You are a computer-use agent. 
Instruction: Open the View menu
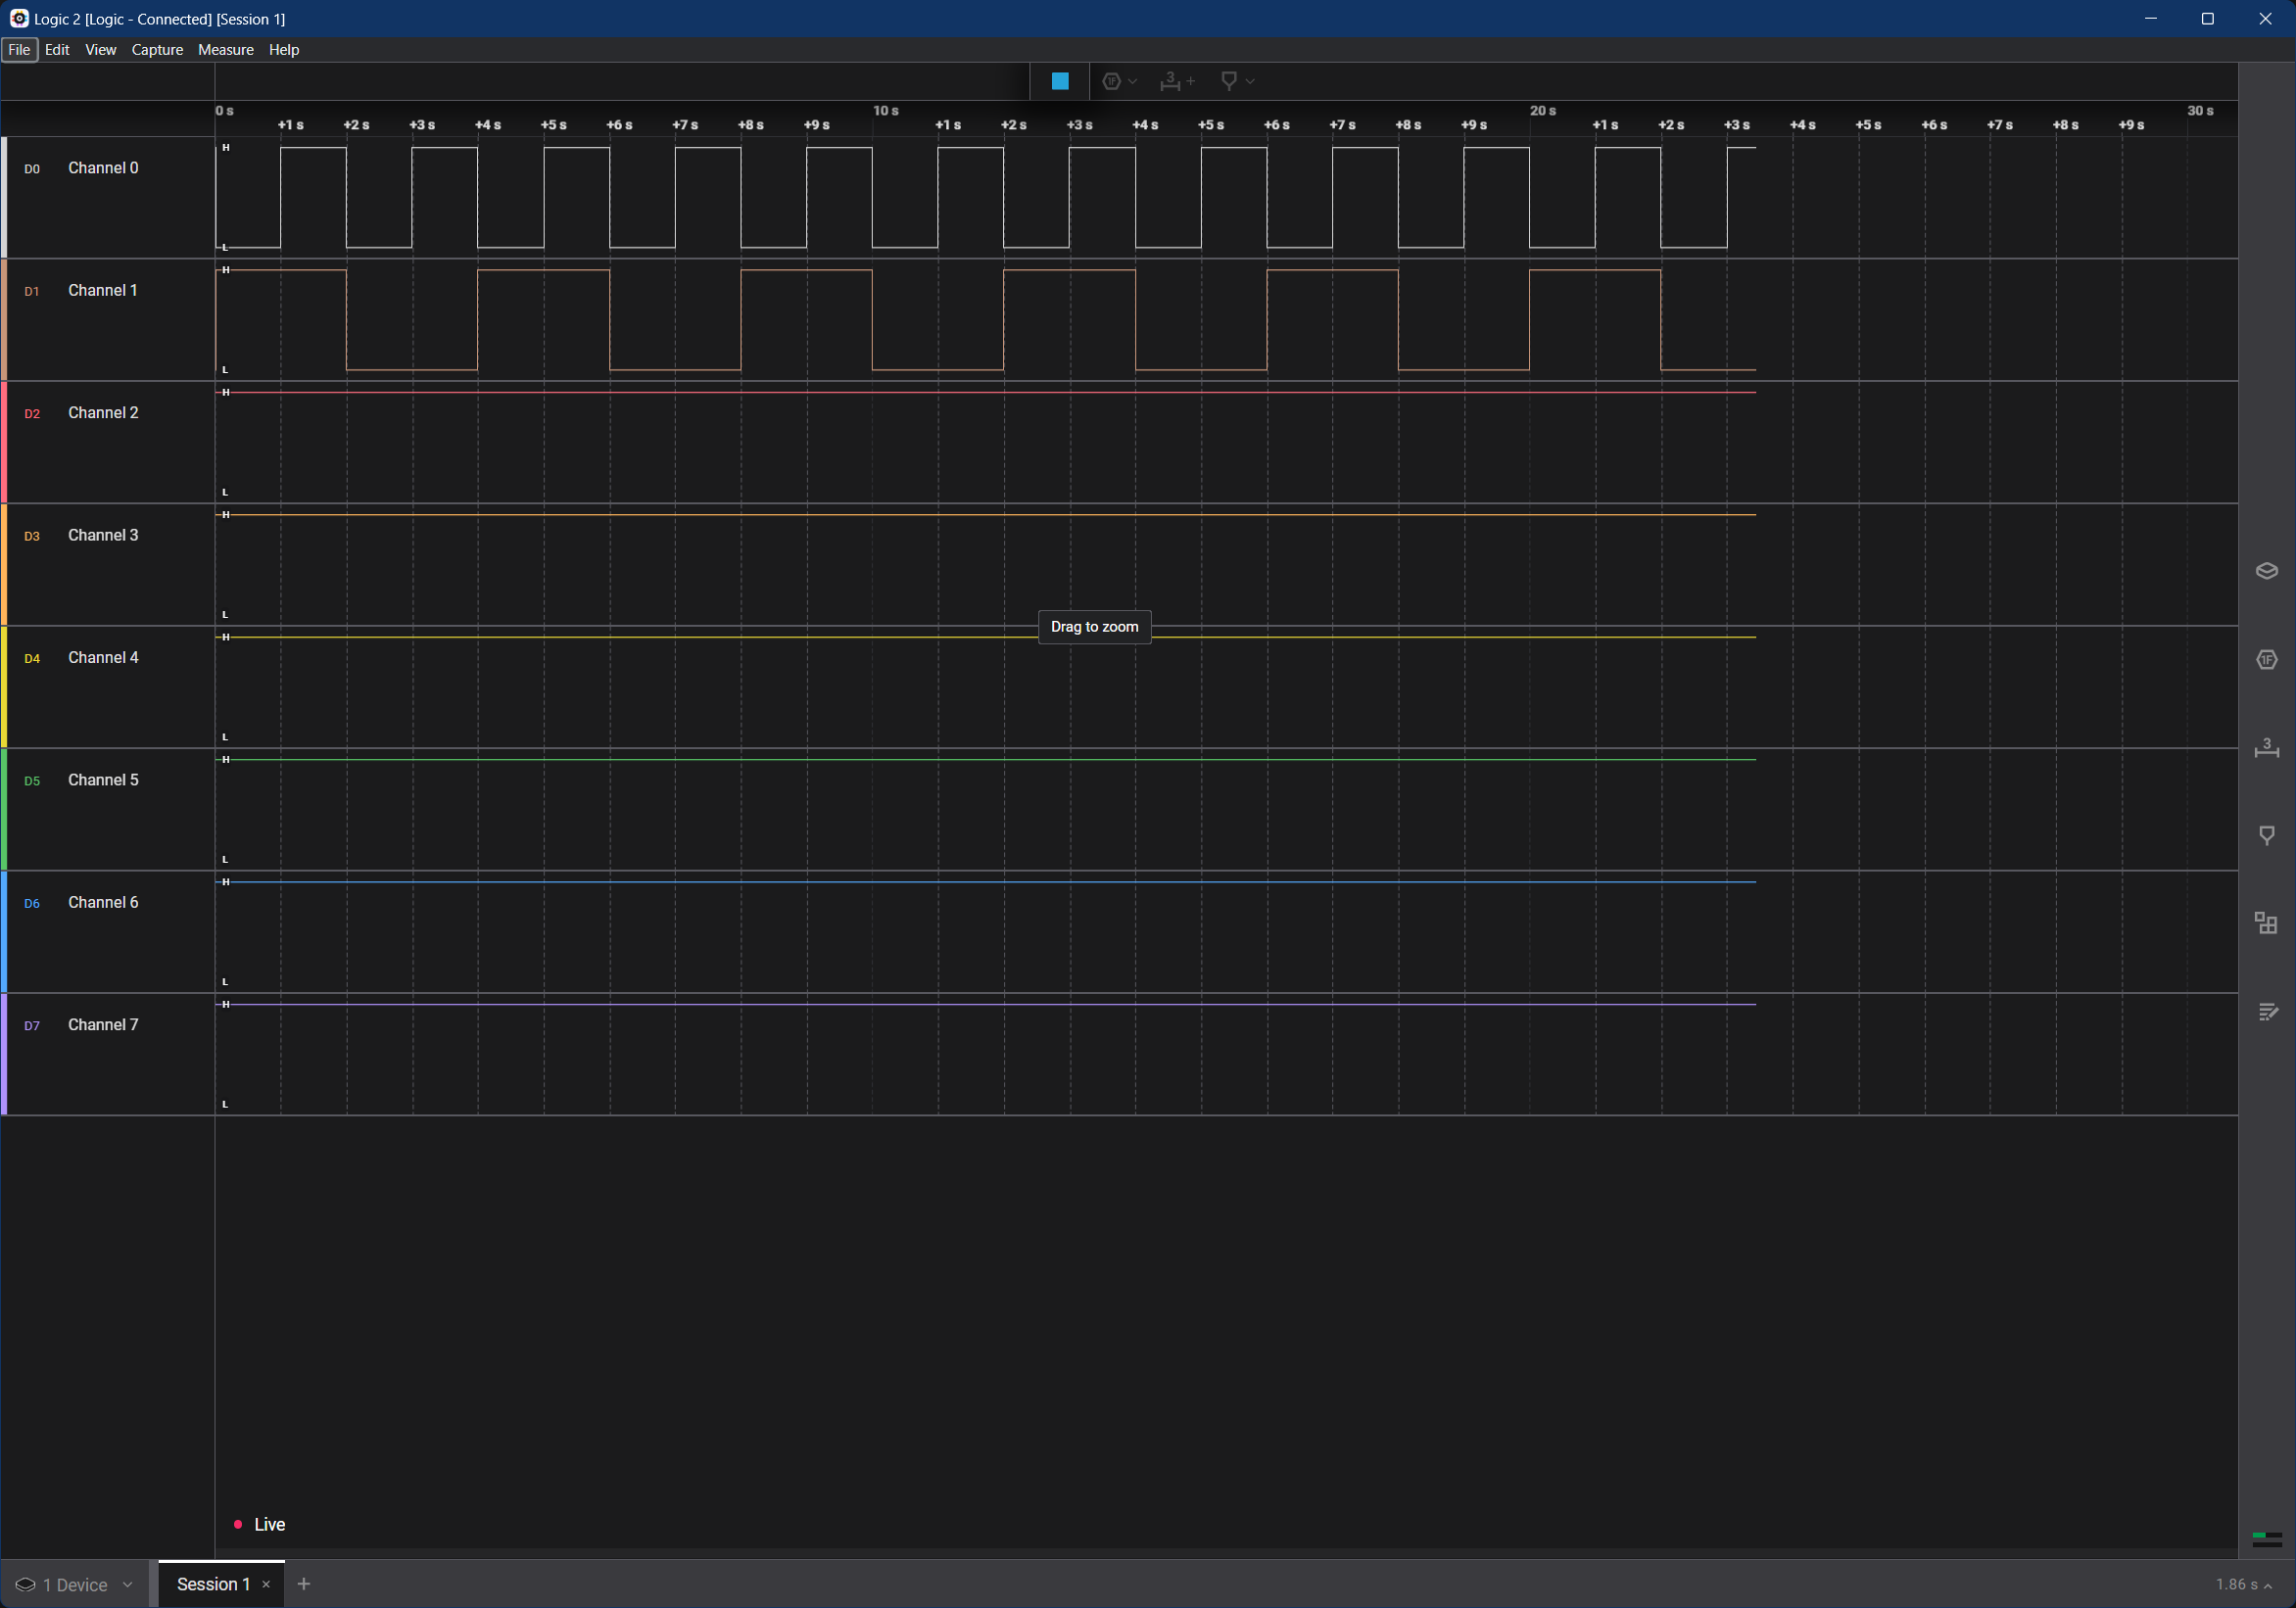[100, 50]
